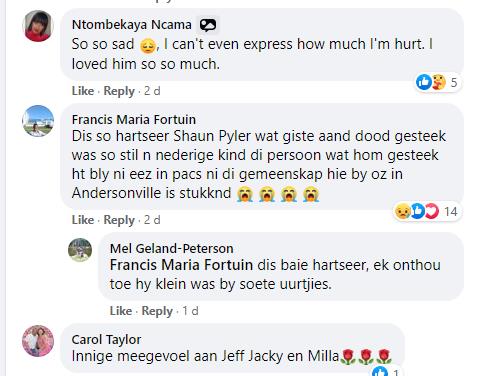Open Carol Taylor's profile picture
Viewport: 482px width, 376px height.
pyautogui.click(x=38, y=341)
